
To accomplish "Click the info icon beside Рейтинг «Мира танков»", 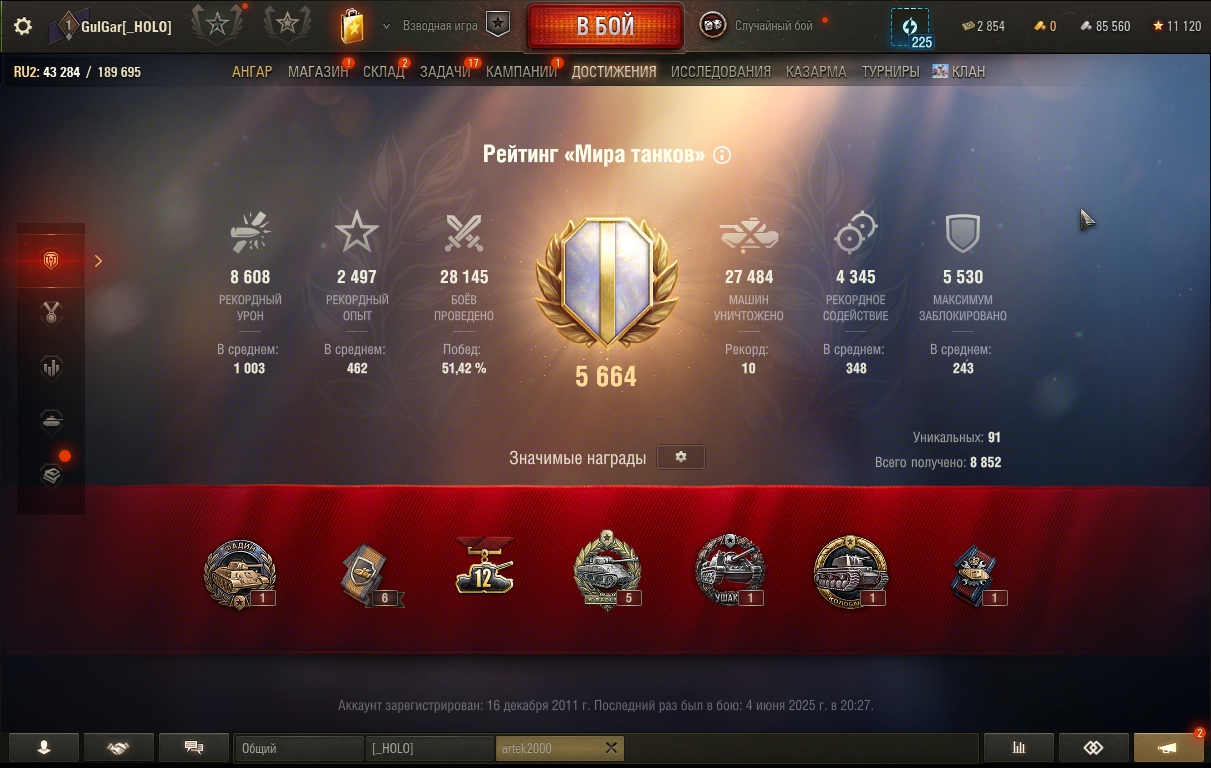I will coord(722,155).
